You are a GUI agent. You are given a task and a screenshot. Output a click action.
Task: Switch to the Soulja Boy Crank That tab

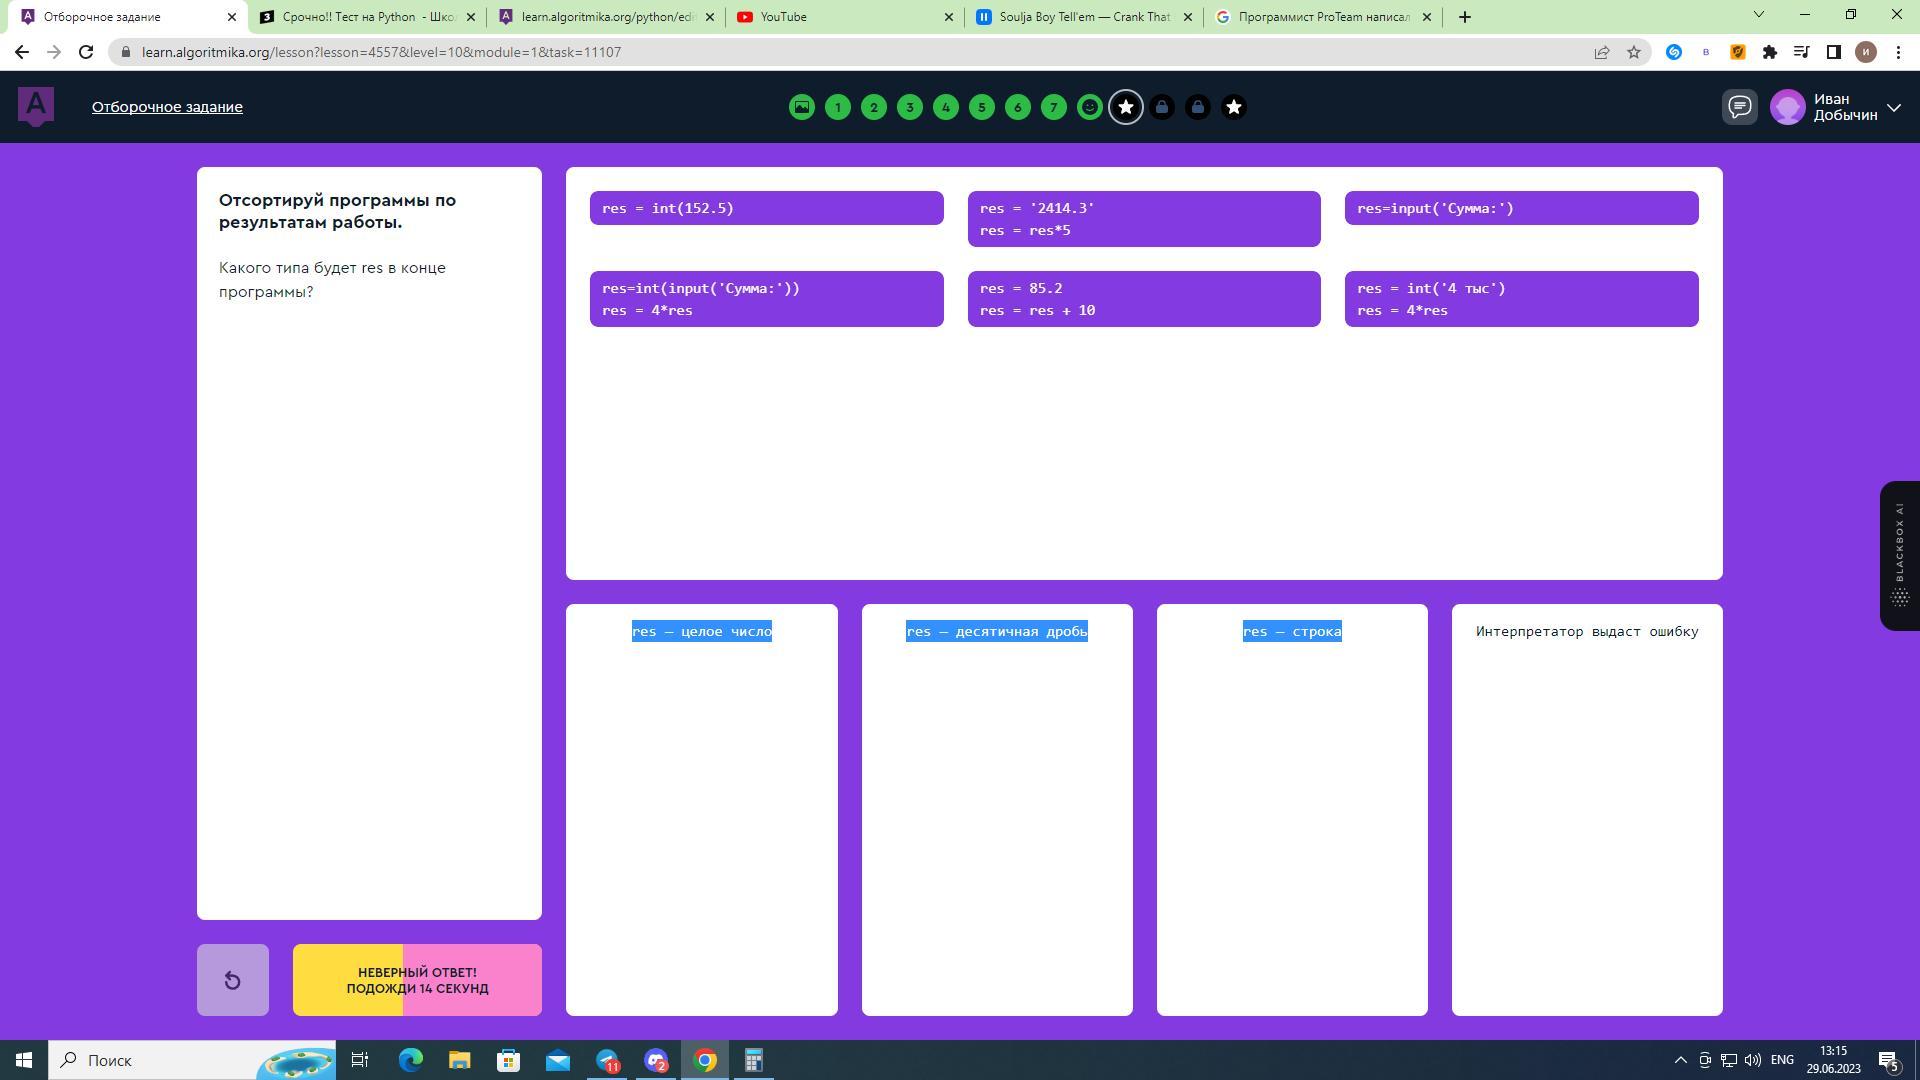(1083, 17)
